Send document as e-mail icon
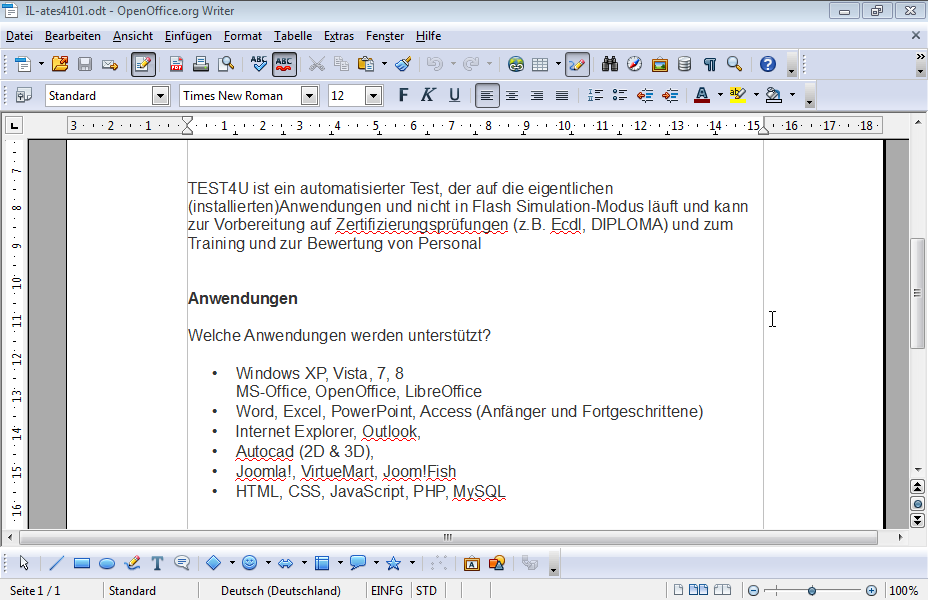928x600 pixels. pos(110,64)
